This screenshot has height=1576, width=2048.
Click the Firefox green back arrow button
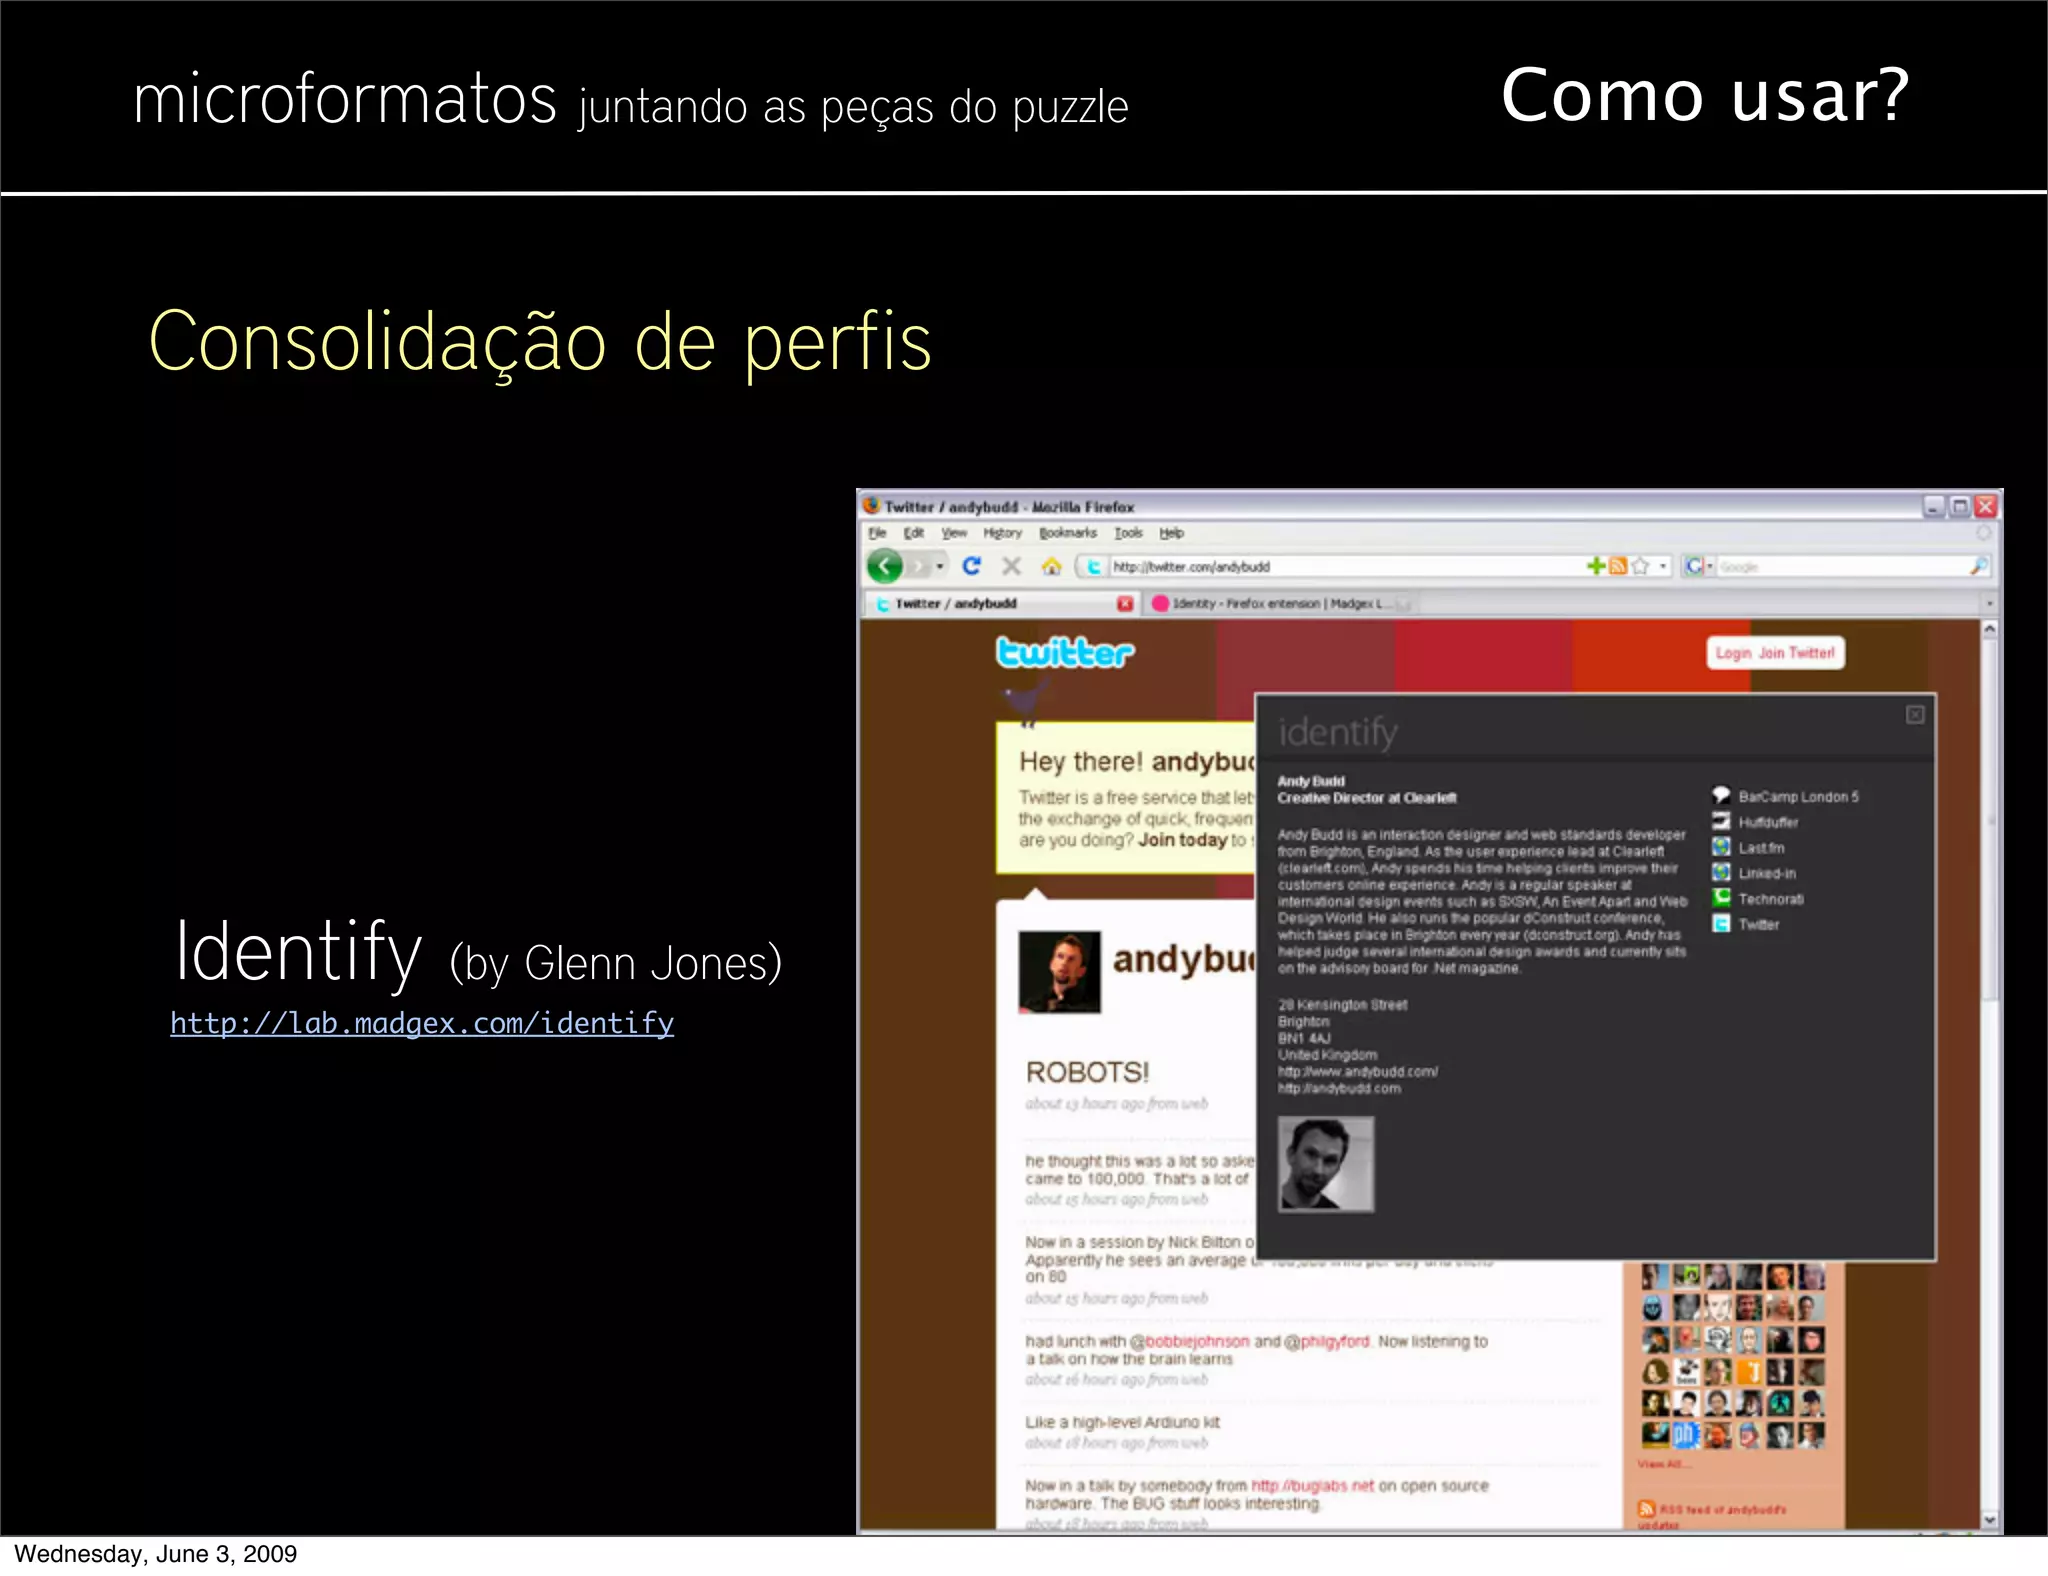coord(884,566)
